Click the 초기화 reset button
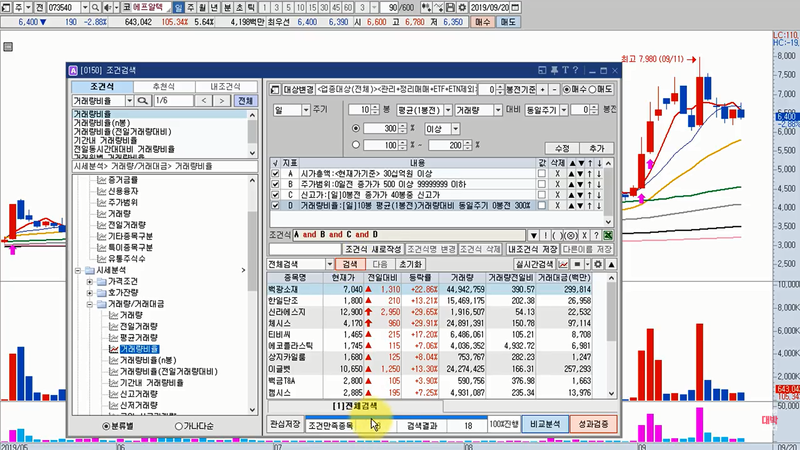Image resolution: width=800 pixels, height=450 pixels. pos(411,264)
